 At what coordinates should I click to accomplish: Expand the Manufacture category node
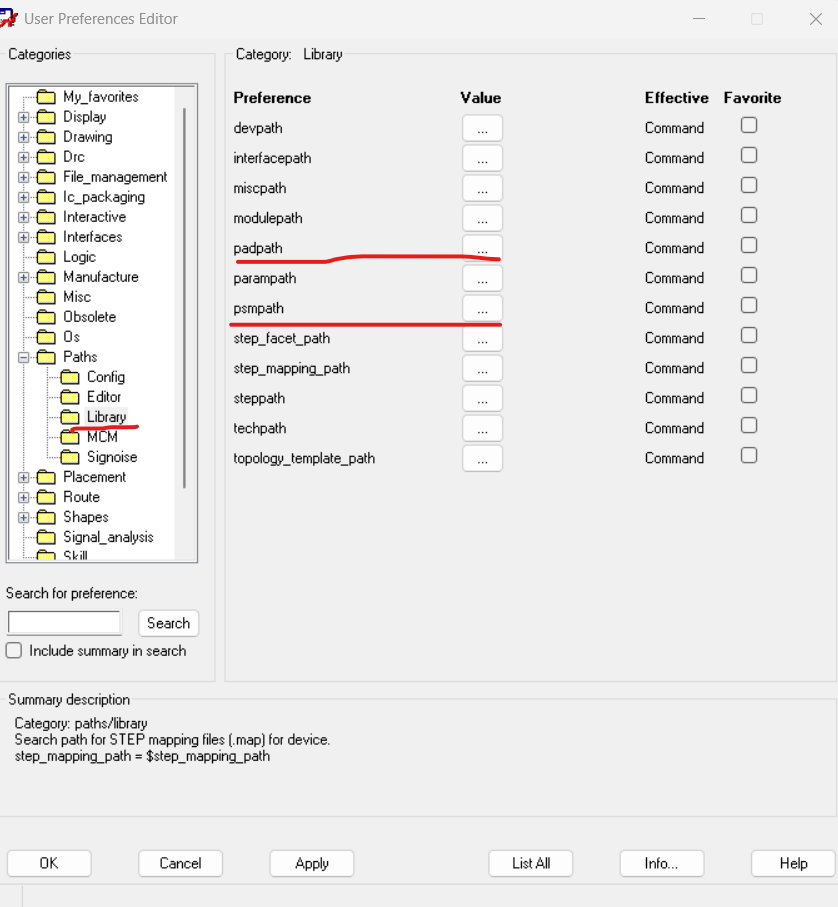pos(23,277)
